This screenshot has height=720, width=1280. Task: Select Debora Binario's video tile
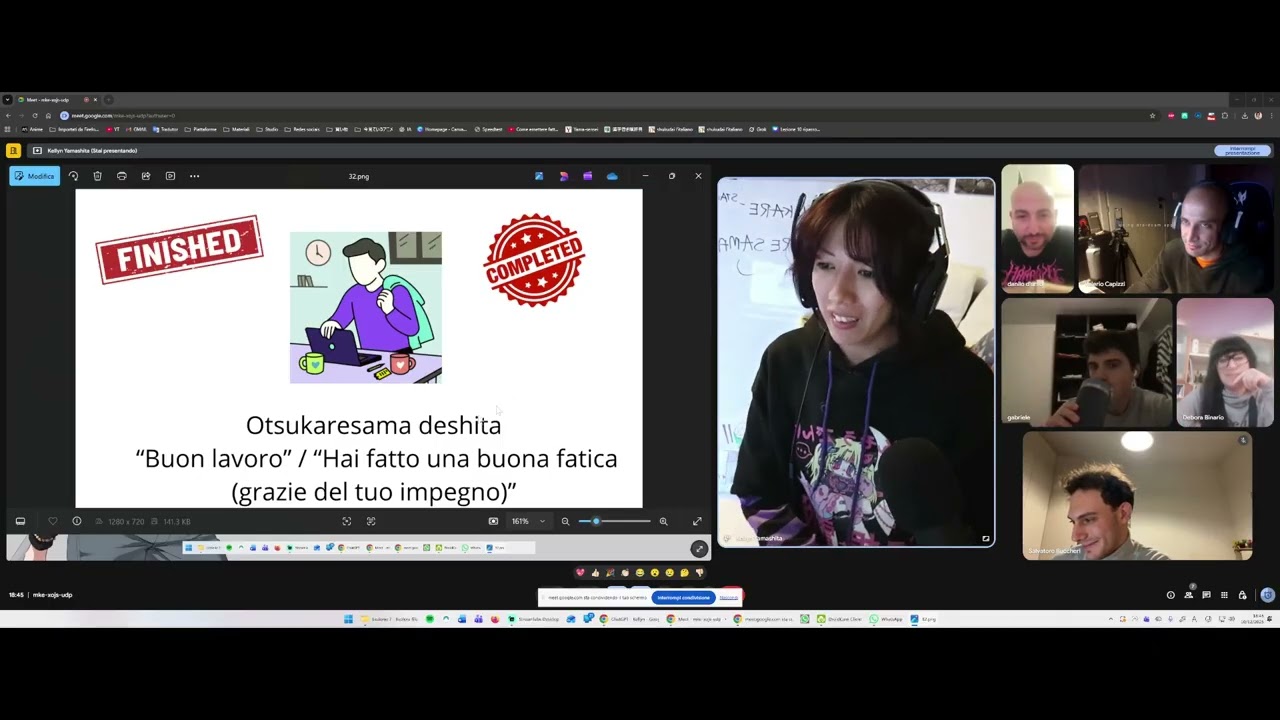1225,362
